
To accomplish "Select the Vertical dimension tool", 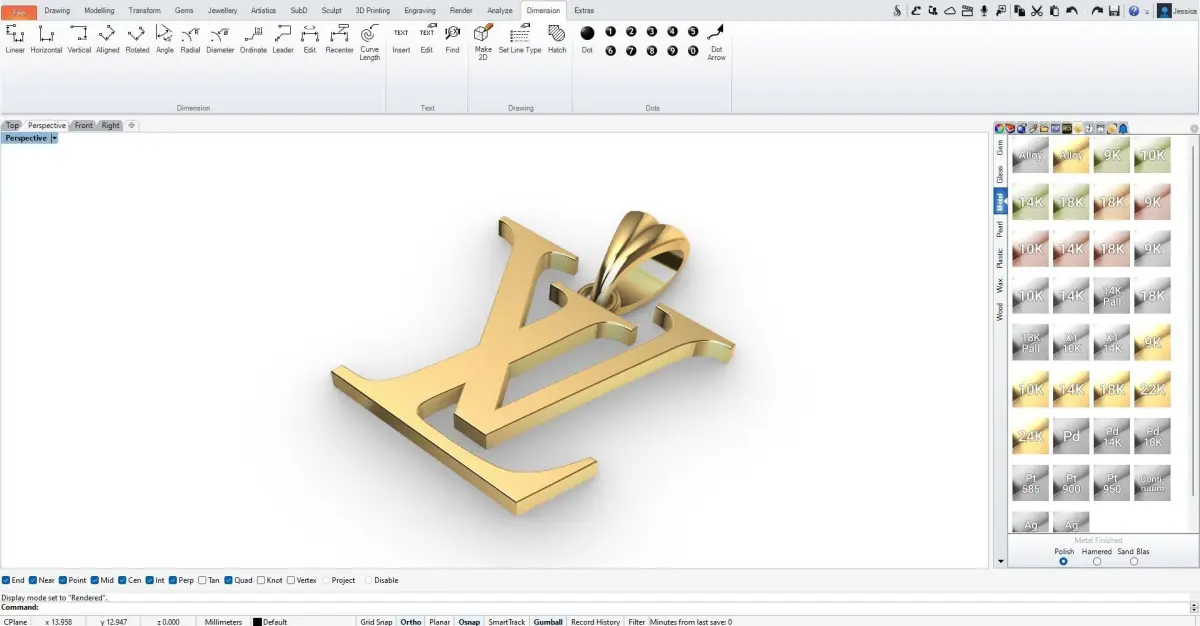I will coord(79,40).
